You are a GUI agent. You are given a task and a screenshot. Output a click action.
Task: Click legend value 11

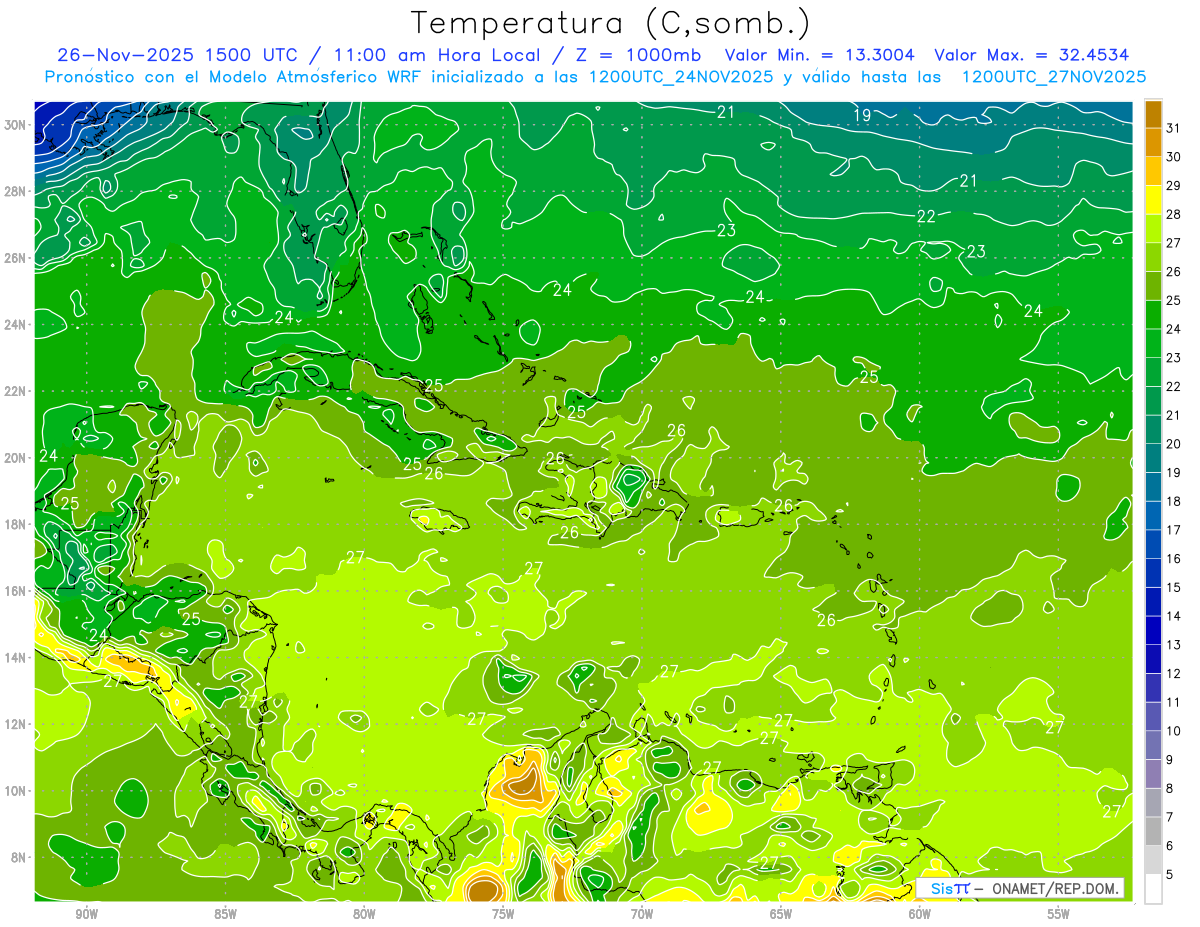coord(1174,703)
